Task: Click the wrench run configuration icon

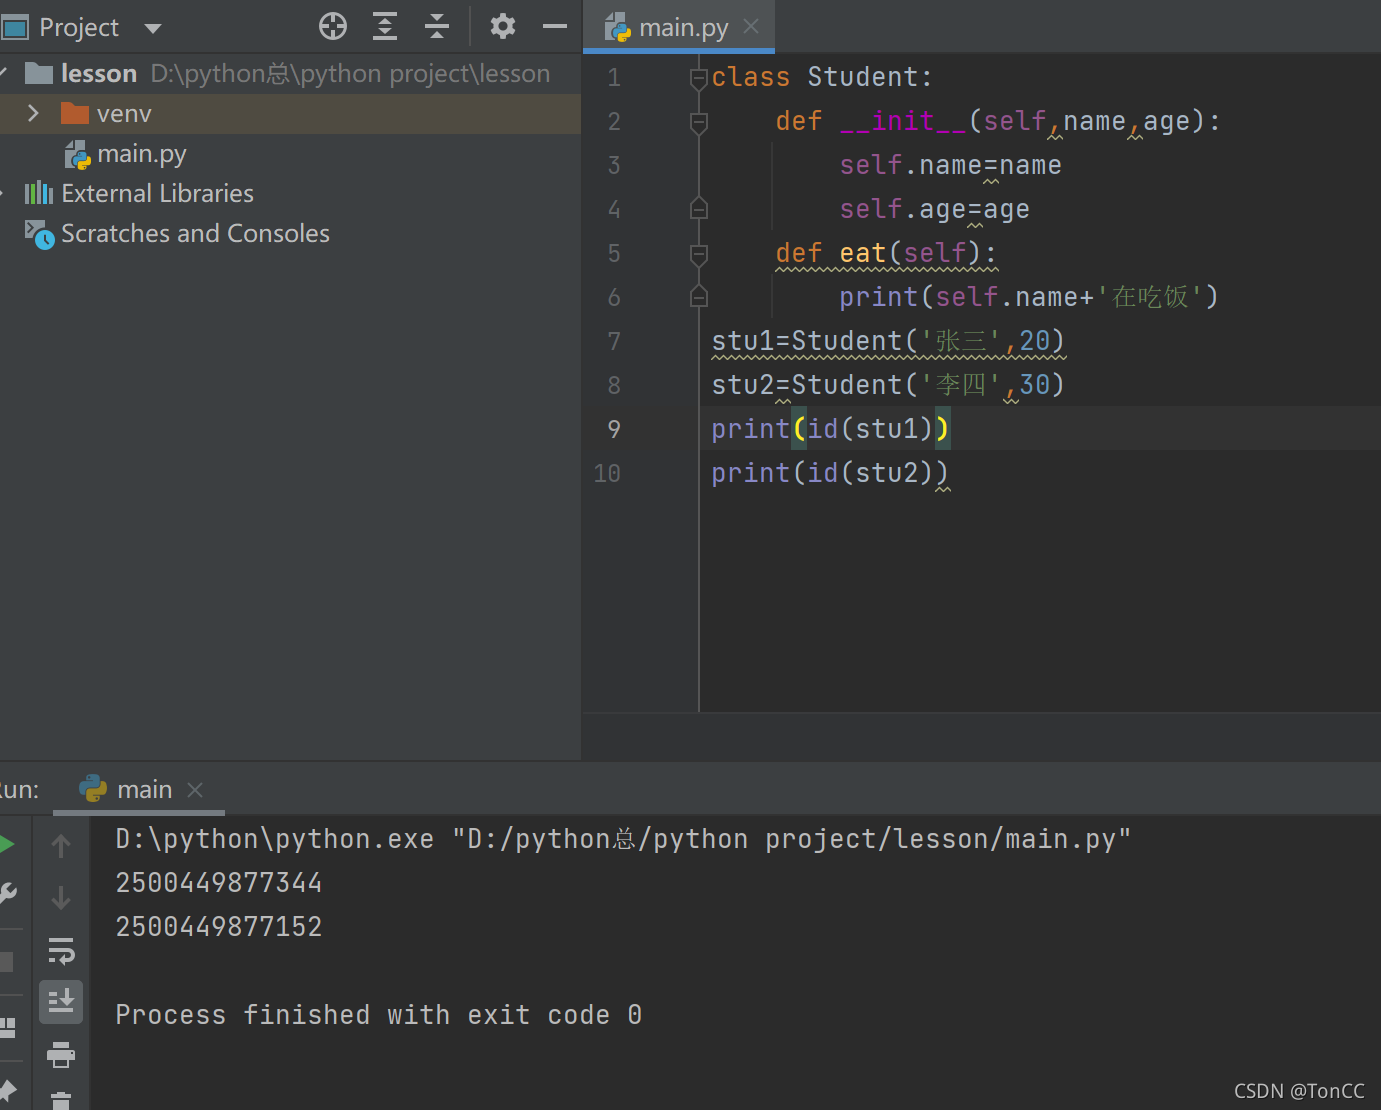Action: [x=7, y=893]
